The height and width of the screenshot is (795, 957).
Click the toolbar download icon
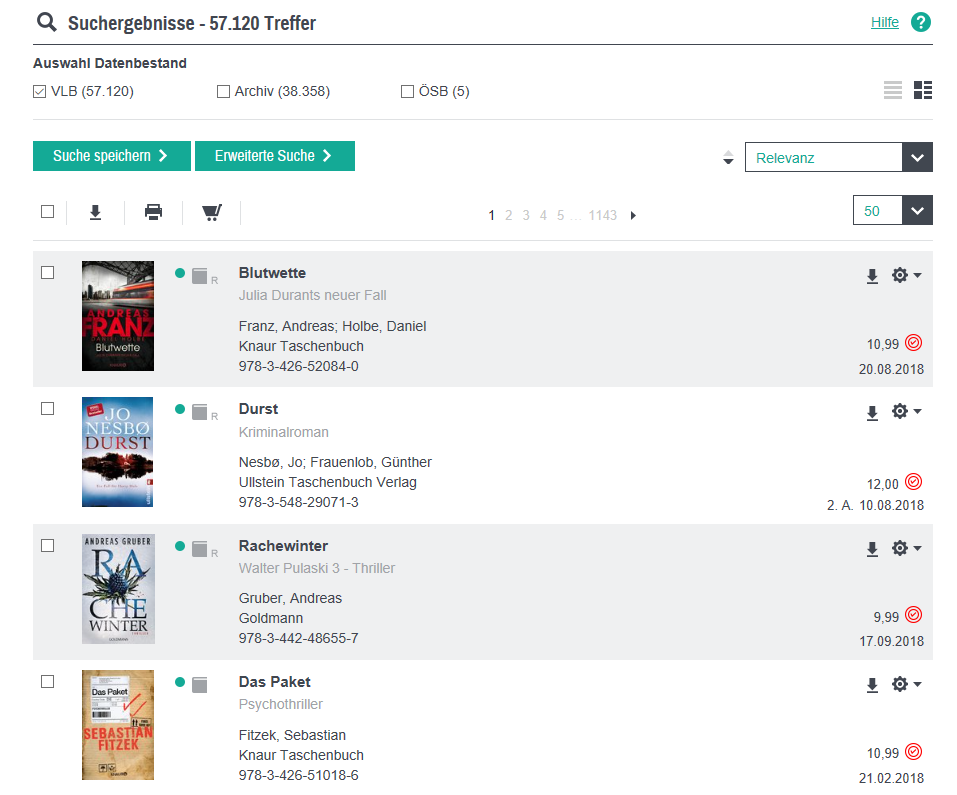[96, 212]
